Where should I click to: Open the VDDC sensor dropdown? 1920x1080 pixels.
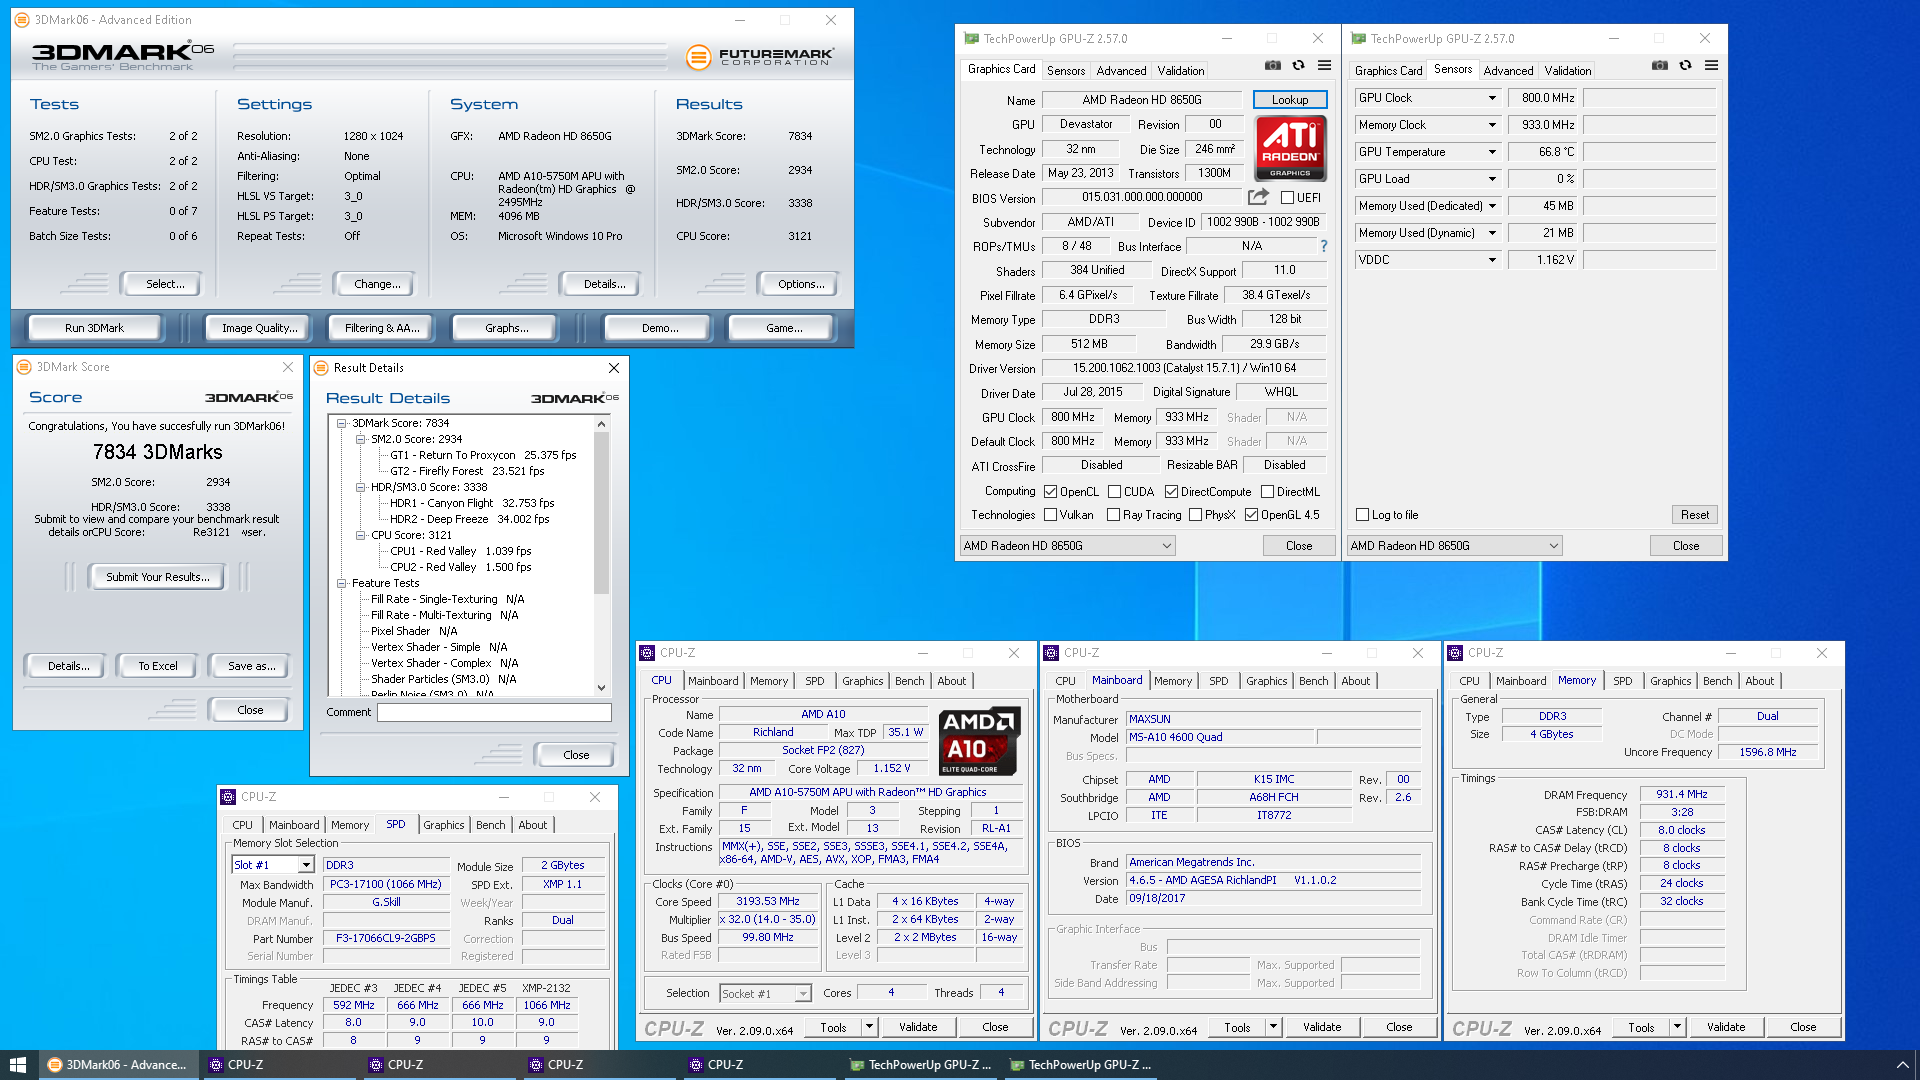1492,260
